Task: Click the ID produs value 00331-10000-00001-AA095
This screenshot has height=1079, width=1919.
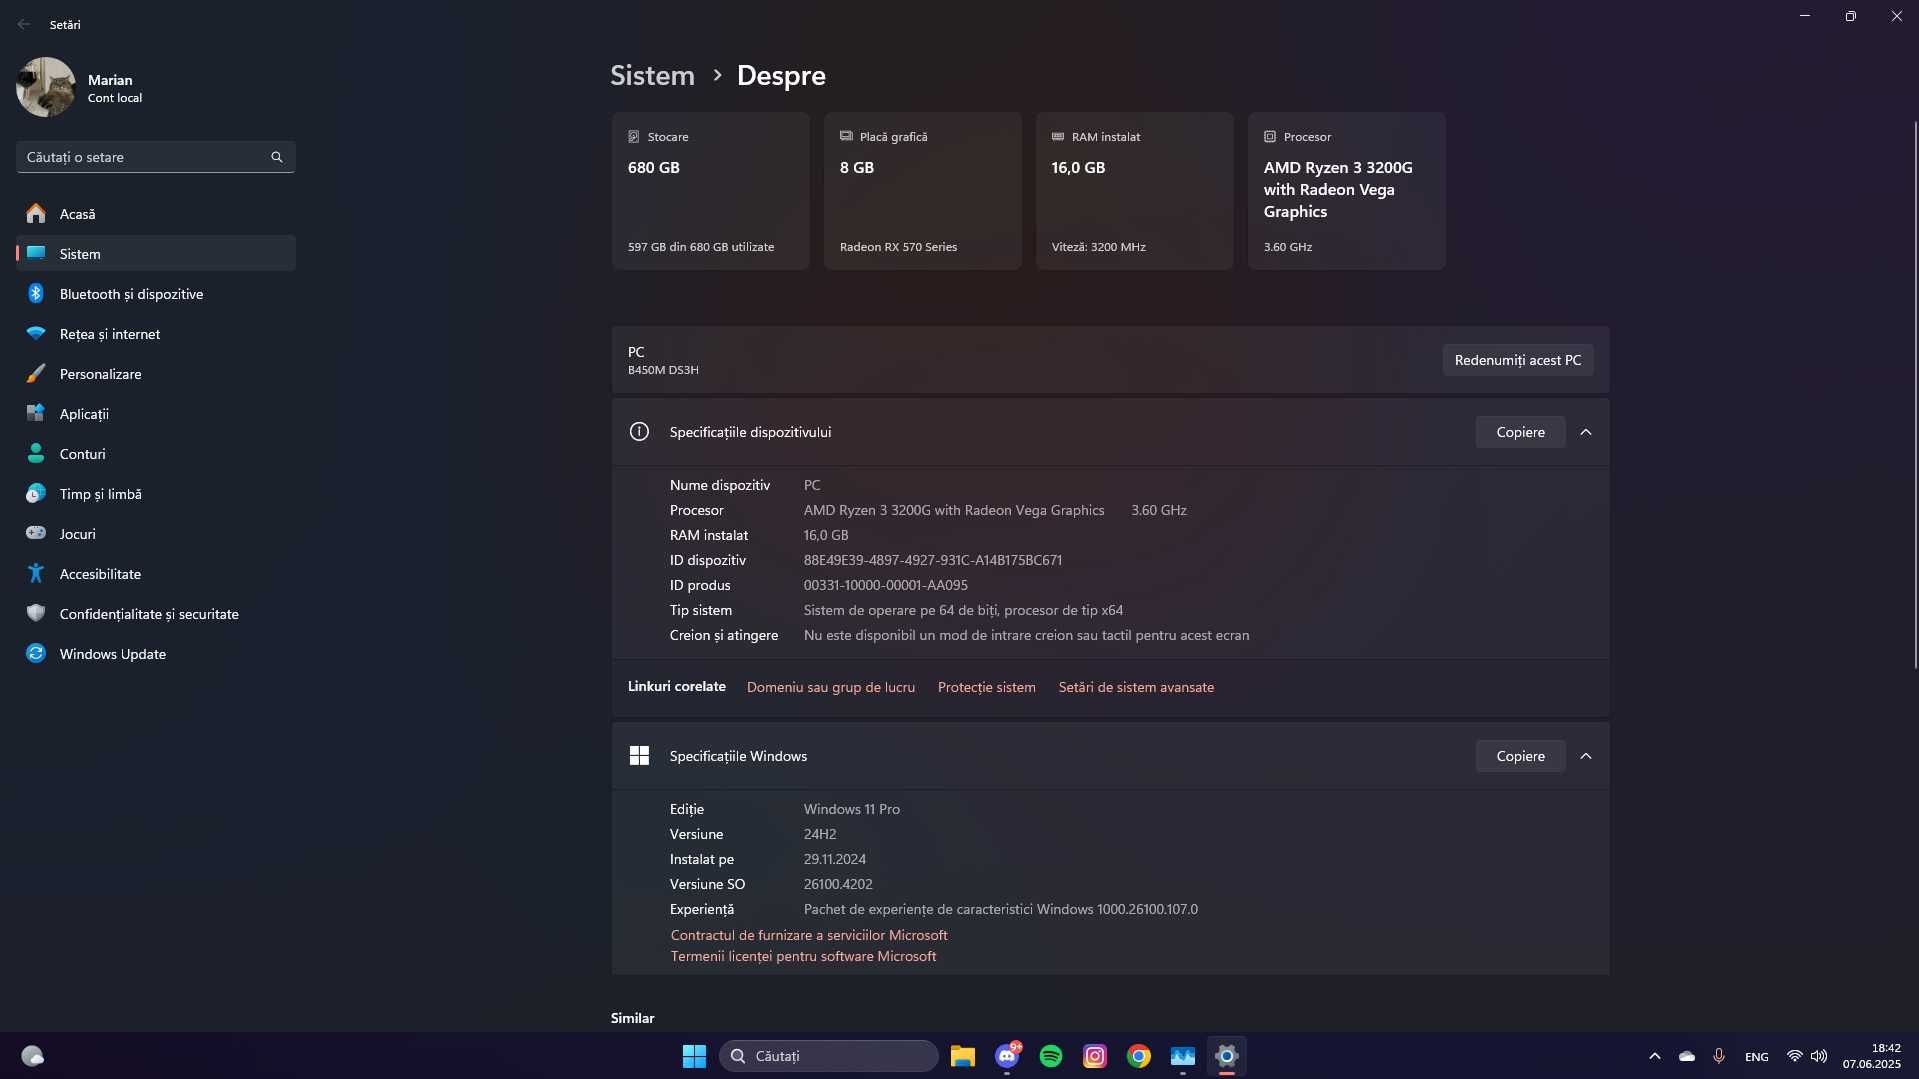Action: (885, 585)
